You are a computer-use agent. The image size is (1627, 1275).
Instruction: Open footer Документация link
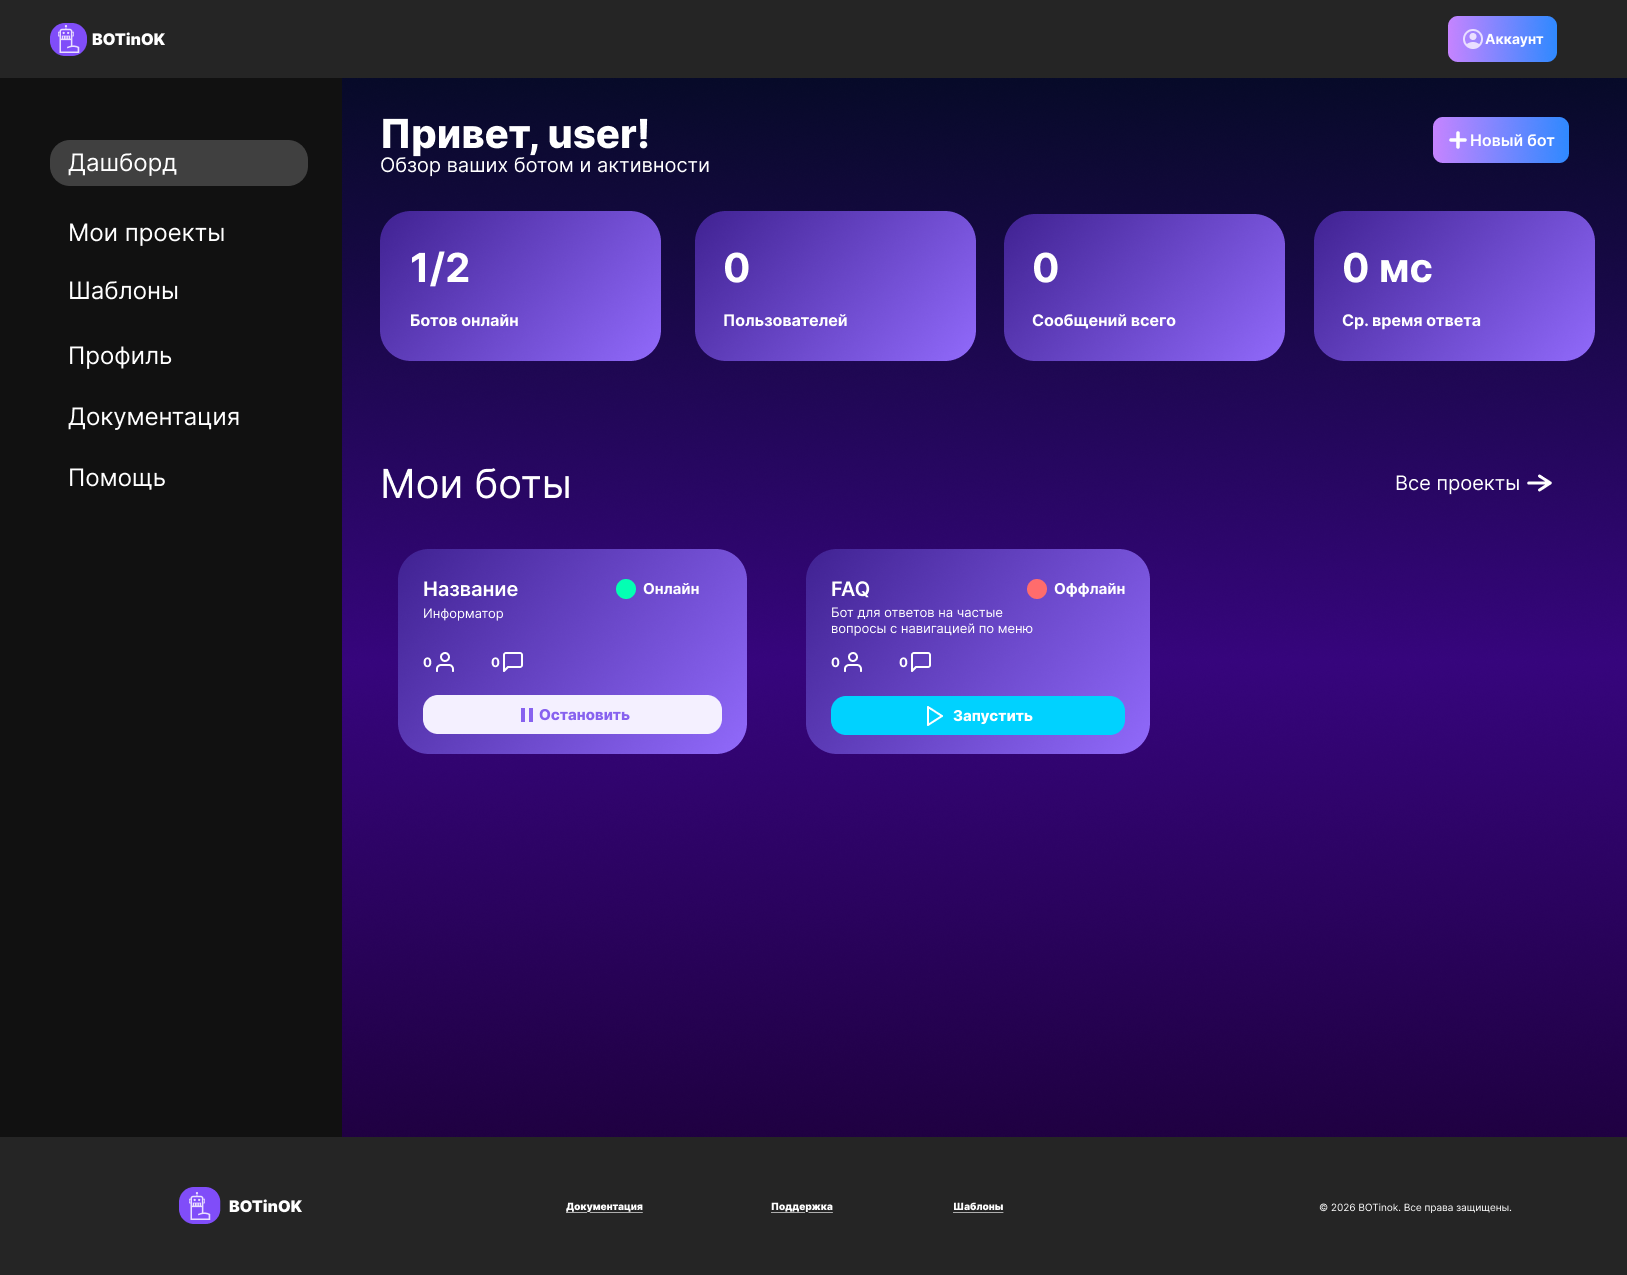[604, 1207]
